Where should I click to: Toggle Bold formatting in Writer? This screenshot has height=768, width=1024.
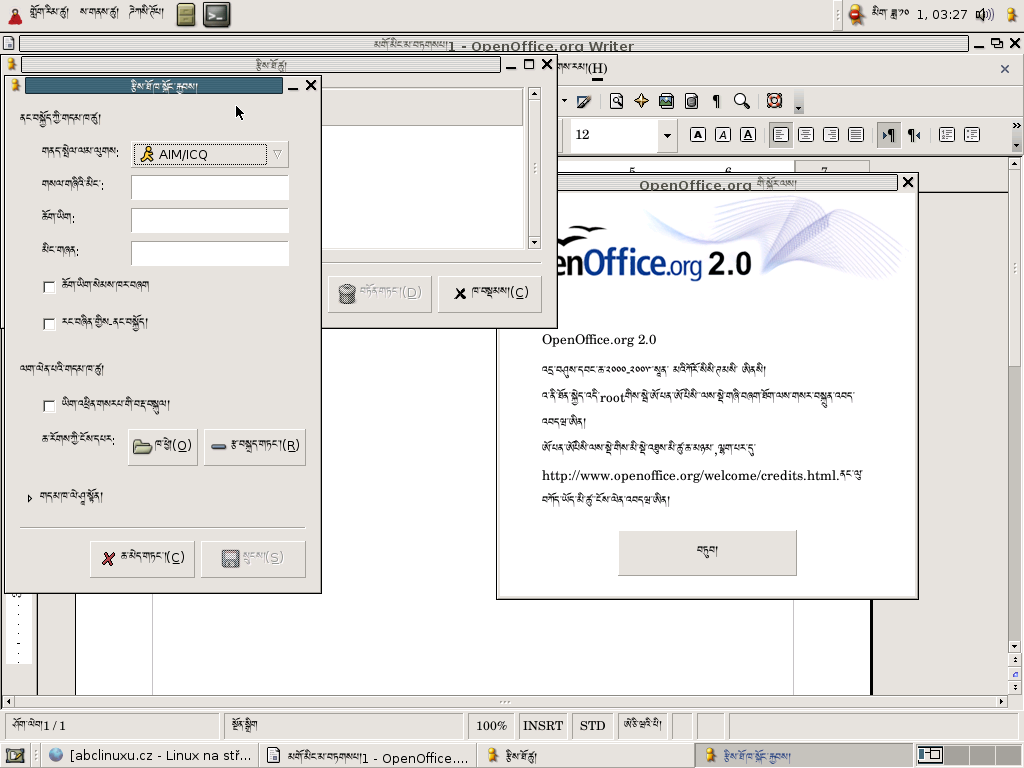(697, 135)
